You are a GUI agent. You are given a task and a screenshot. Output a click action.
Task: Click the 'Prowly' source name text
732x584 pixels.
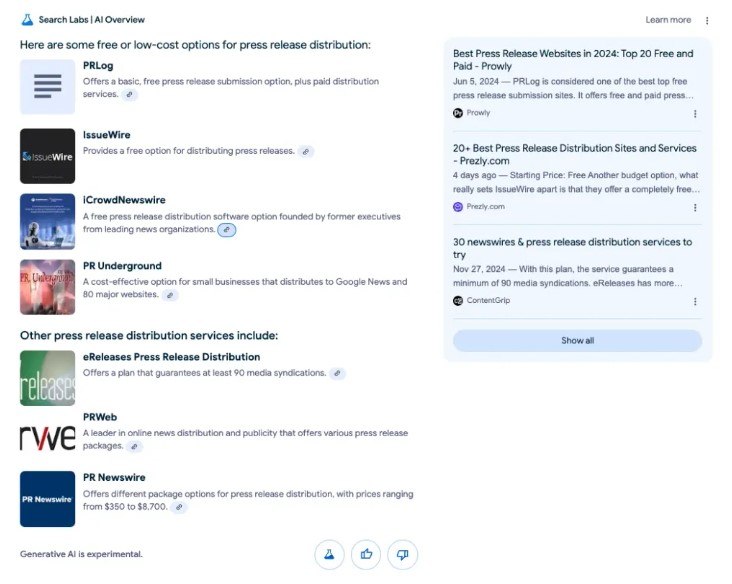point(479,113)
